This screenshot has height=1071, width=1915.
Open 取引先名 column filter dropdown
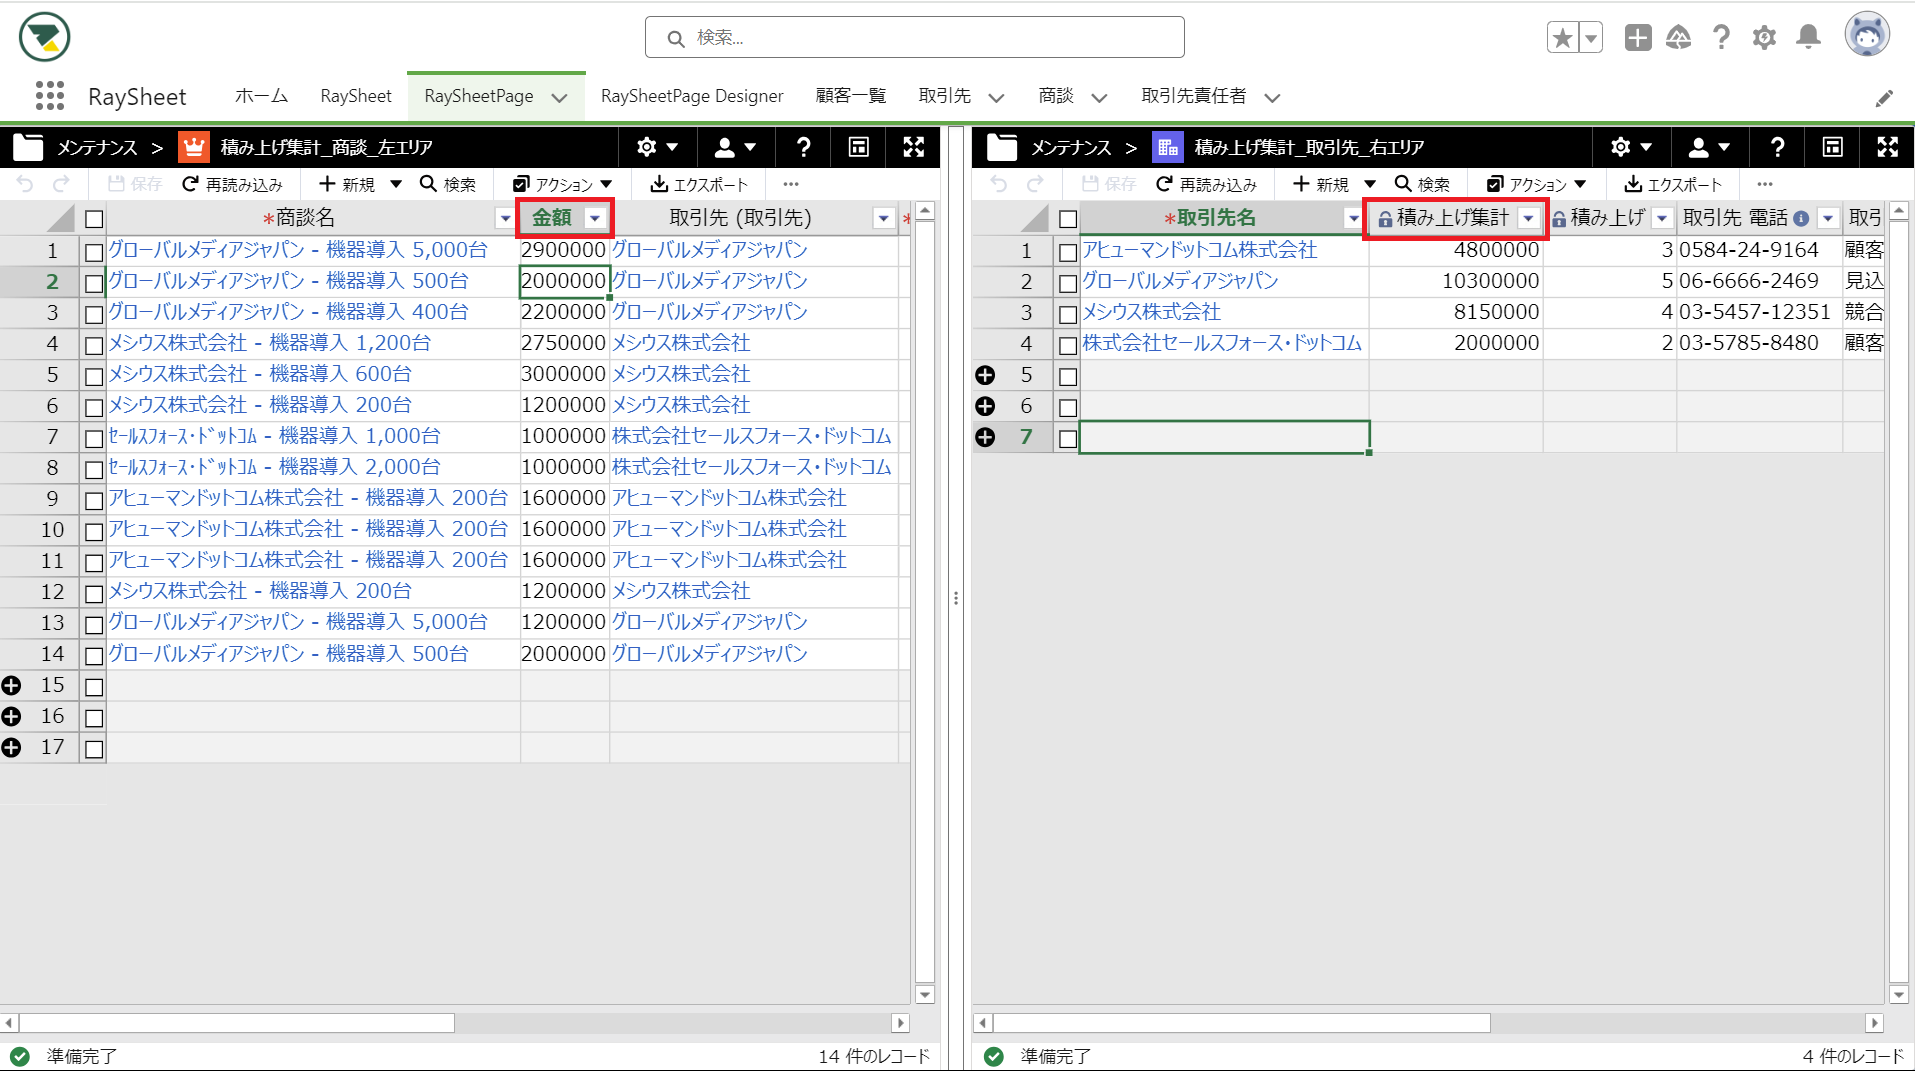point(1353,218)
